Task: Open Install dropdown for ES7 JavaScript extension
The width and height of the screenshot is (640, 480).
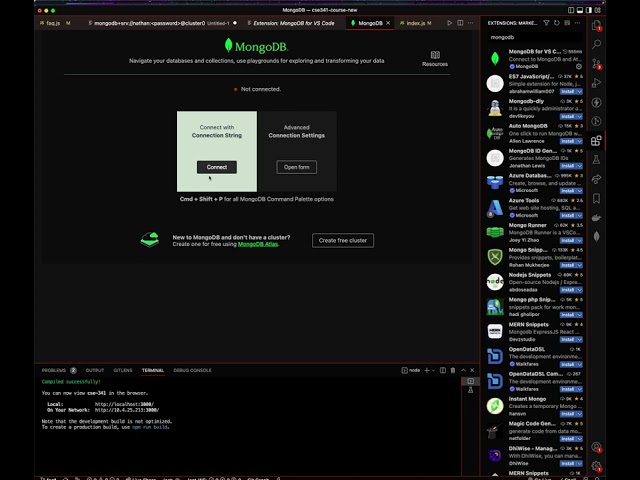Action: (x=580, y=91)
